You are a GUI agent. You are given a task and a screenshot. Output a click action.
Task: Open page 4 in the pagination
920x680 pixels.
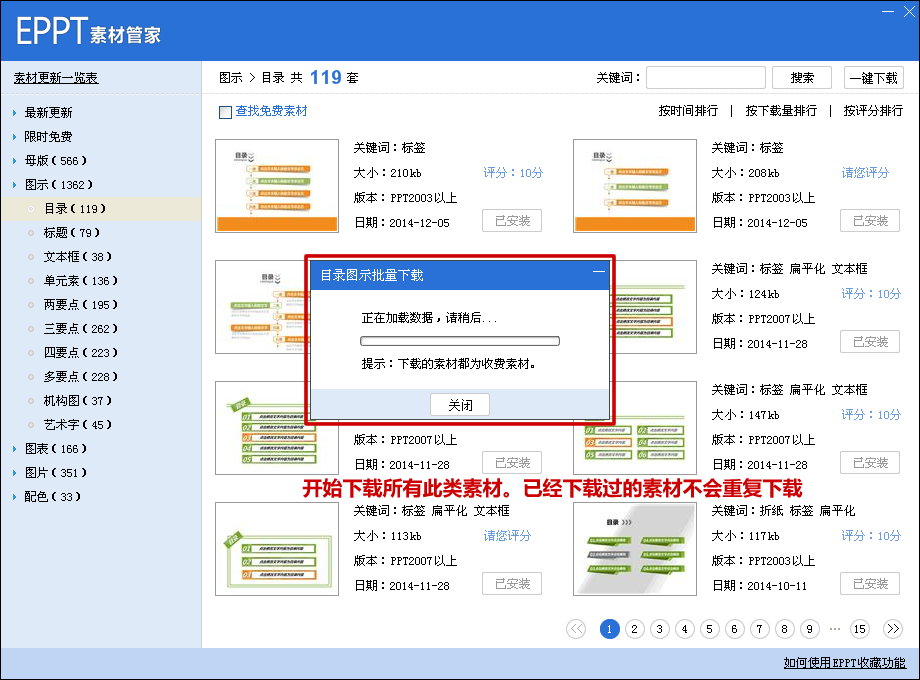tap(685, 629)
